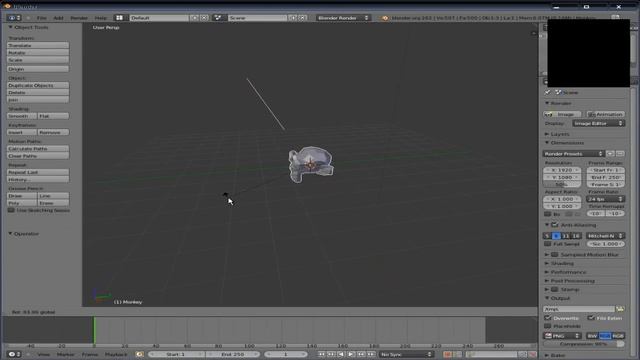
Task: Click Calculate Paths button
Action: point(38,149)
